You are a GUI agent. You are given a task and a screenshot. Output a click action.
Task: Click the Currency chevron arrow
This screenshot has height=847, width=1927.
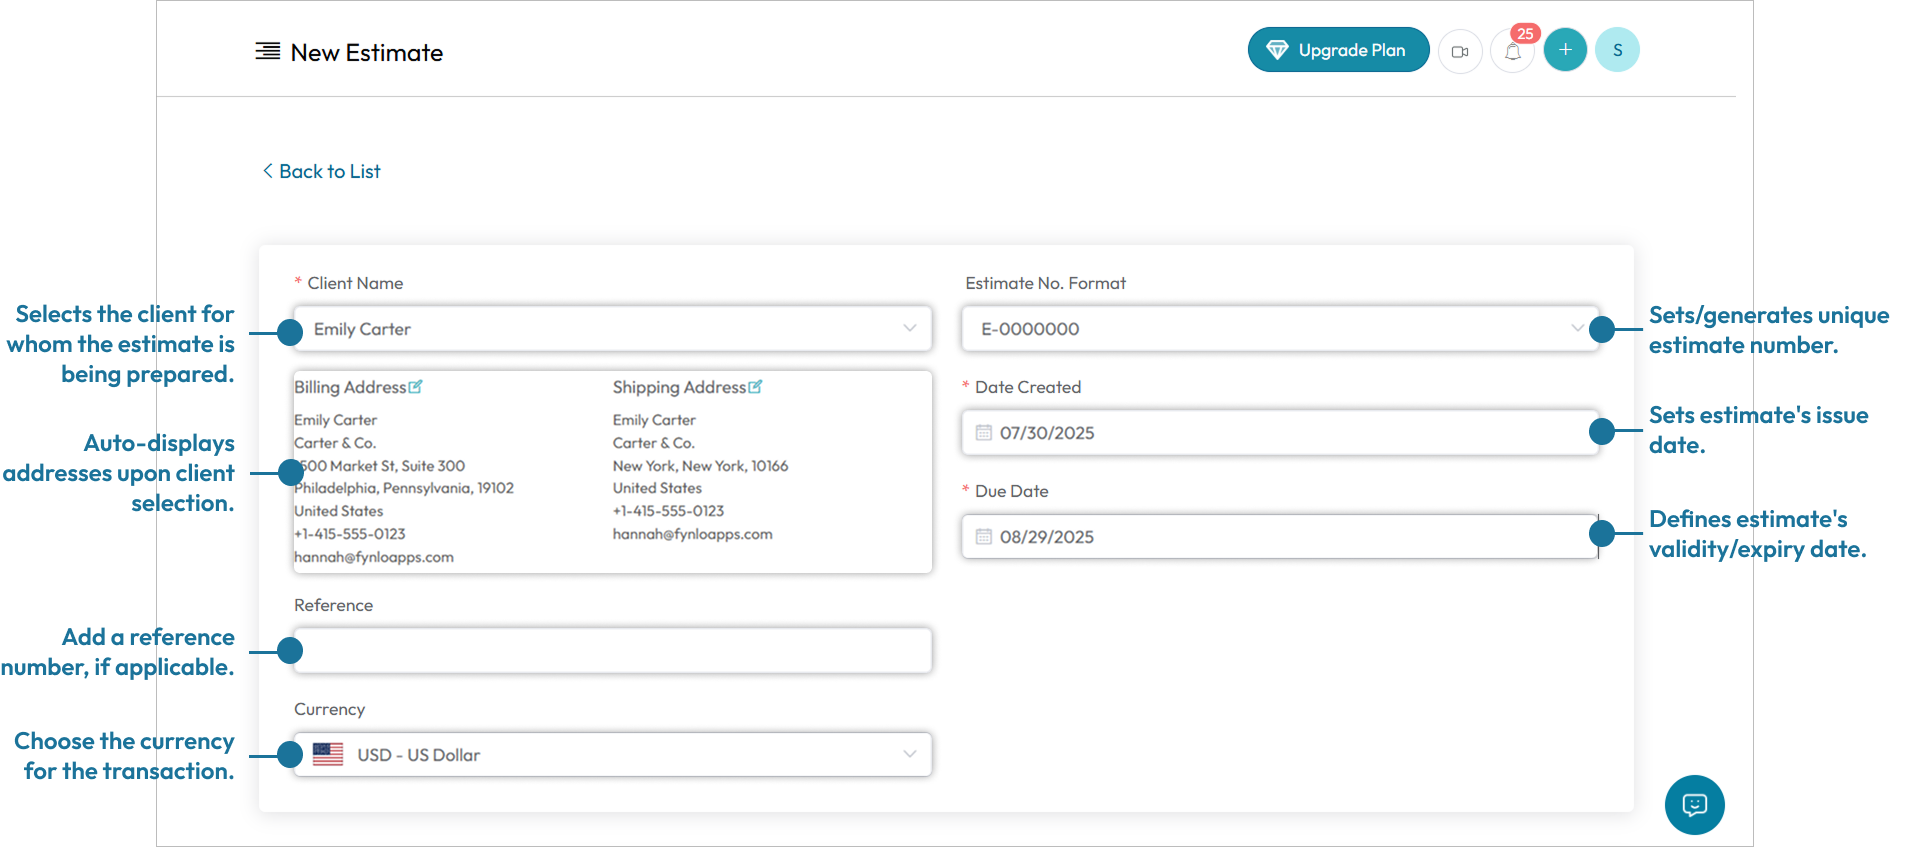click(x=909, y=754)
